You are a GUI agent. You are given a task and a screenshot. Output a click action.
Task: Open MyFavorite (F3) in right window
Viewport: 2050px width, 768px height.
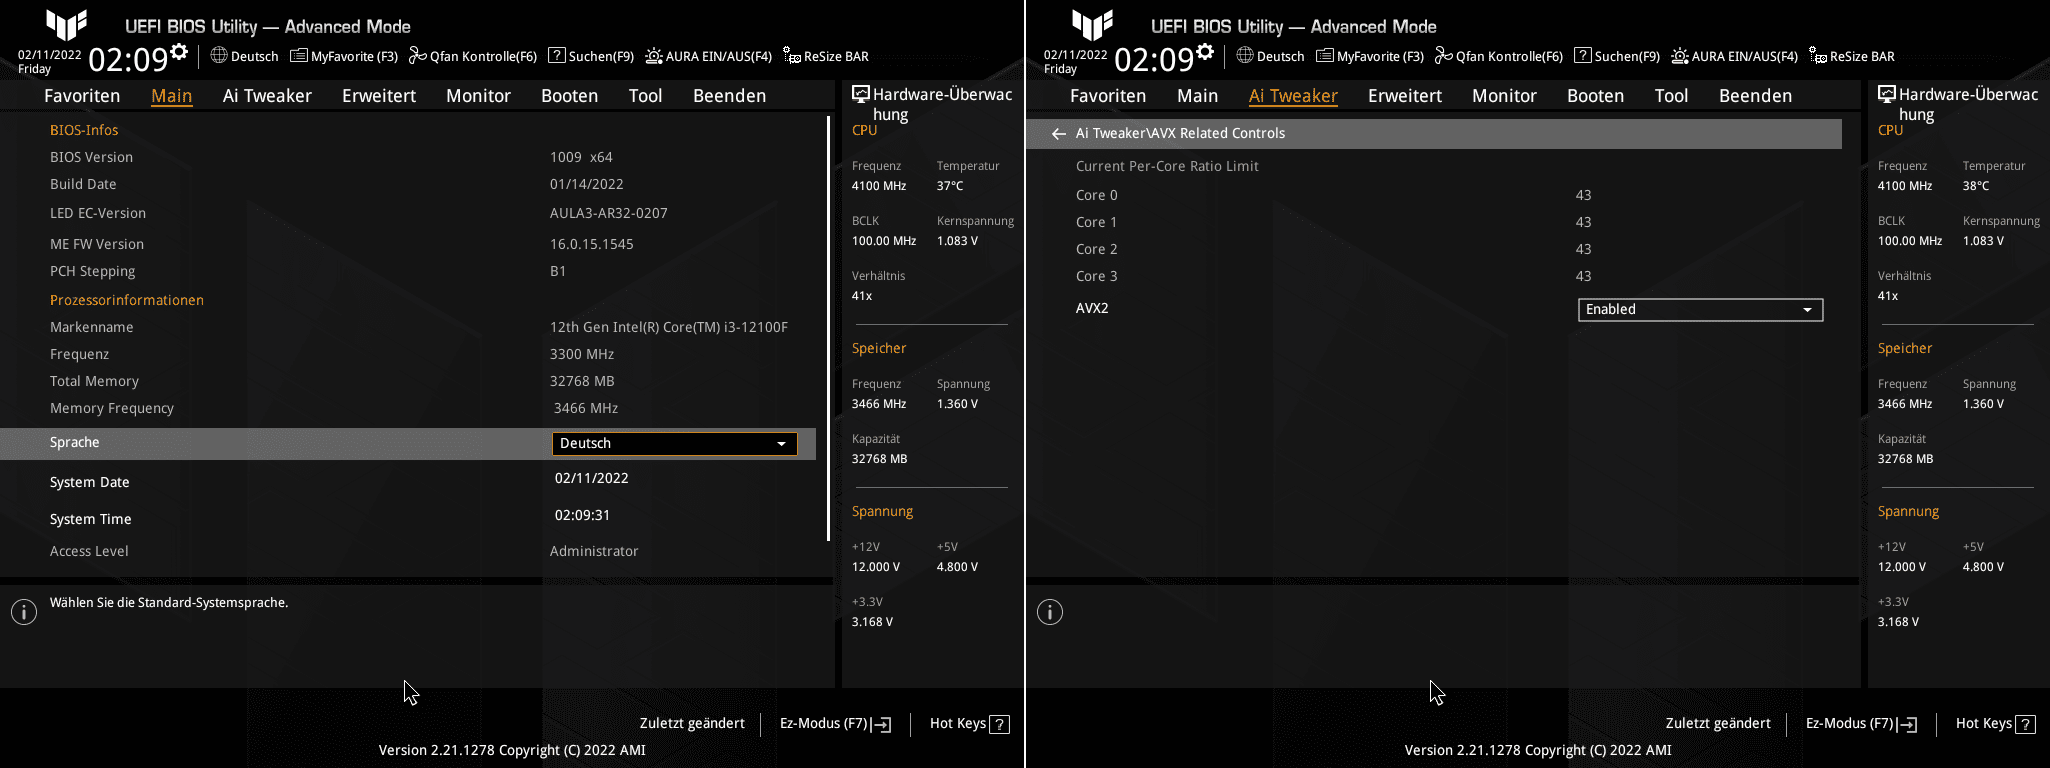[x=1370, y=56]
